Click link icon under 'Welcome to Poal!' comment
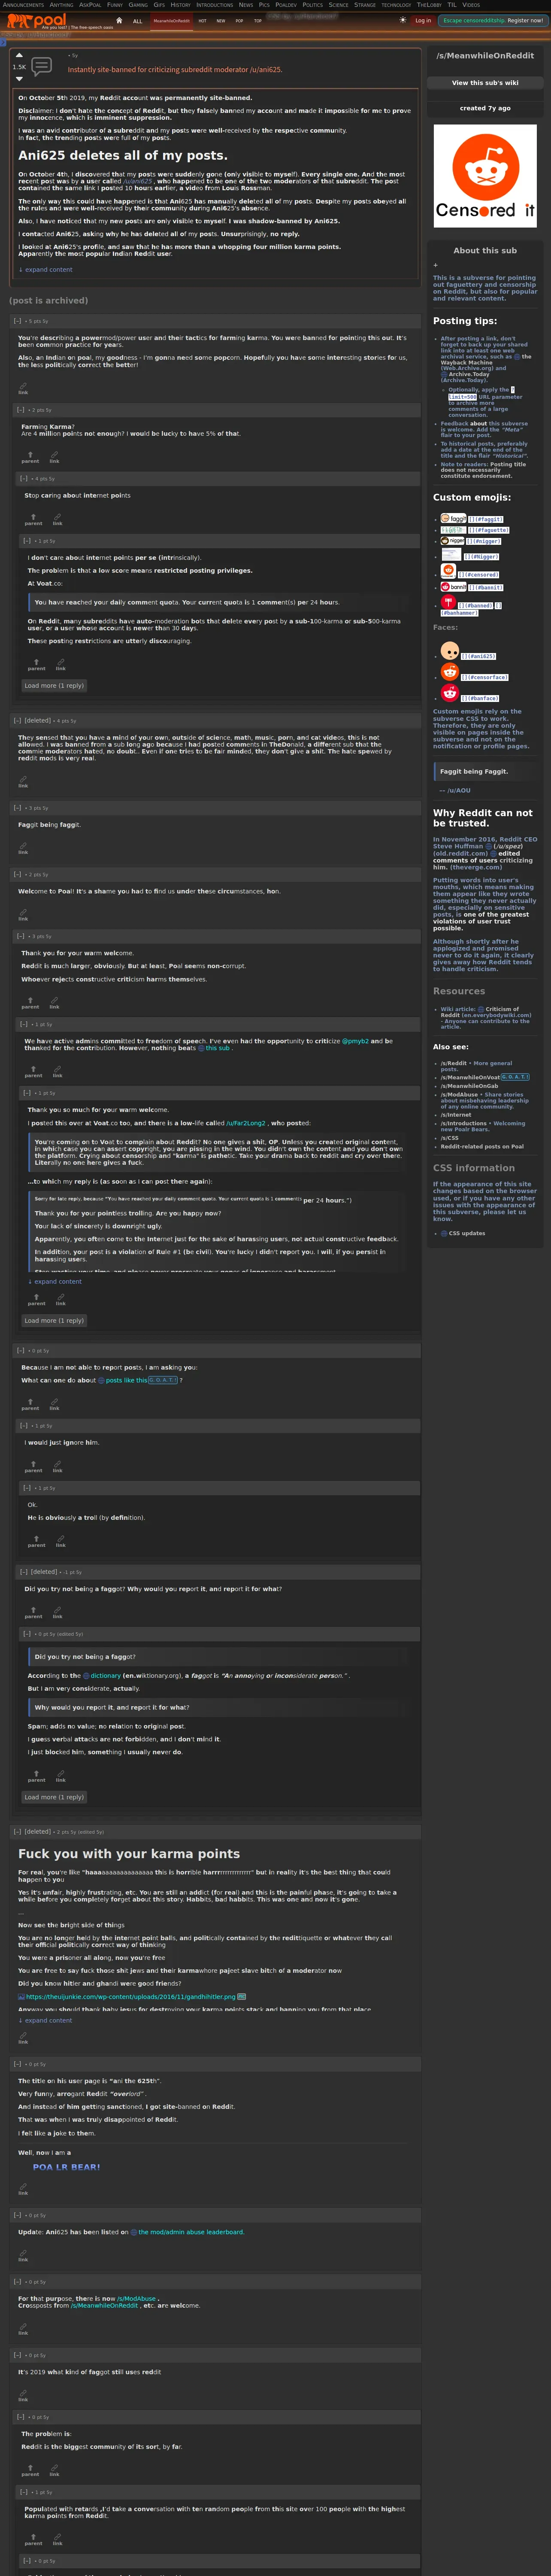This screenshot has width=551, height=2576. point(23,914)
